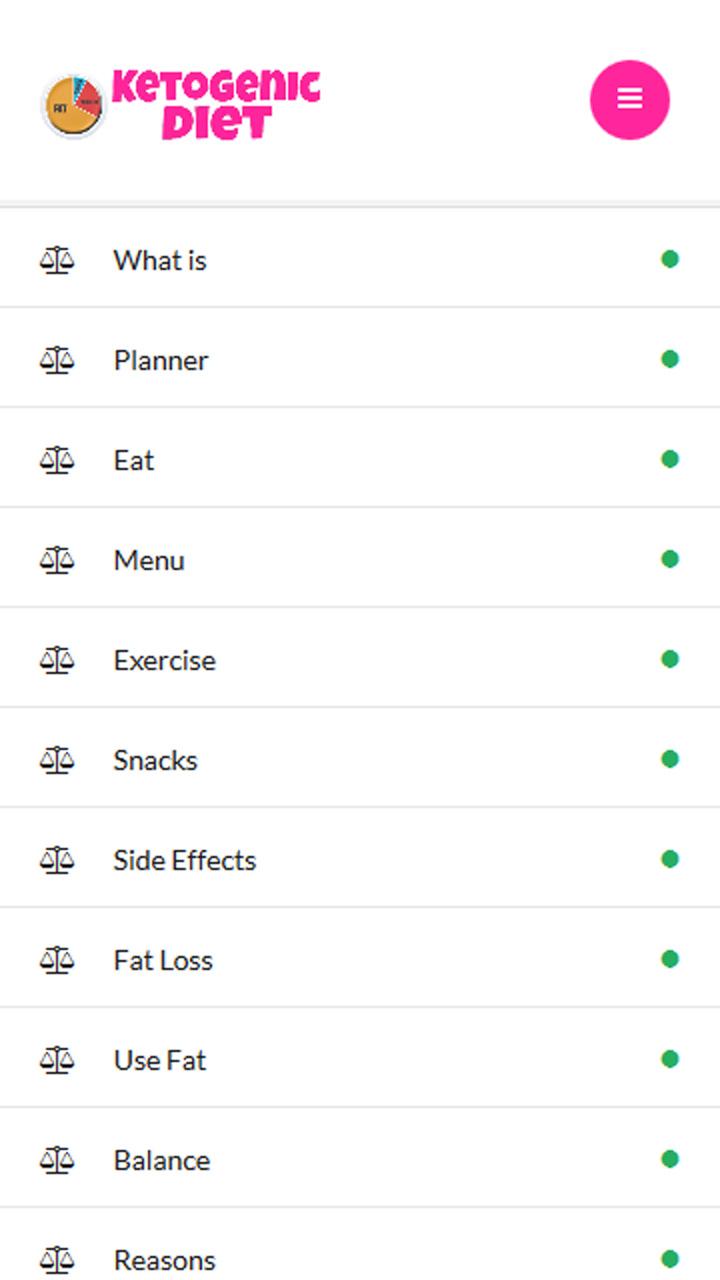Click the green dot on Fat Loss row

click(x=670, y=959)
